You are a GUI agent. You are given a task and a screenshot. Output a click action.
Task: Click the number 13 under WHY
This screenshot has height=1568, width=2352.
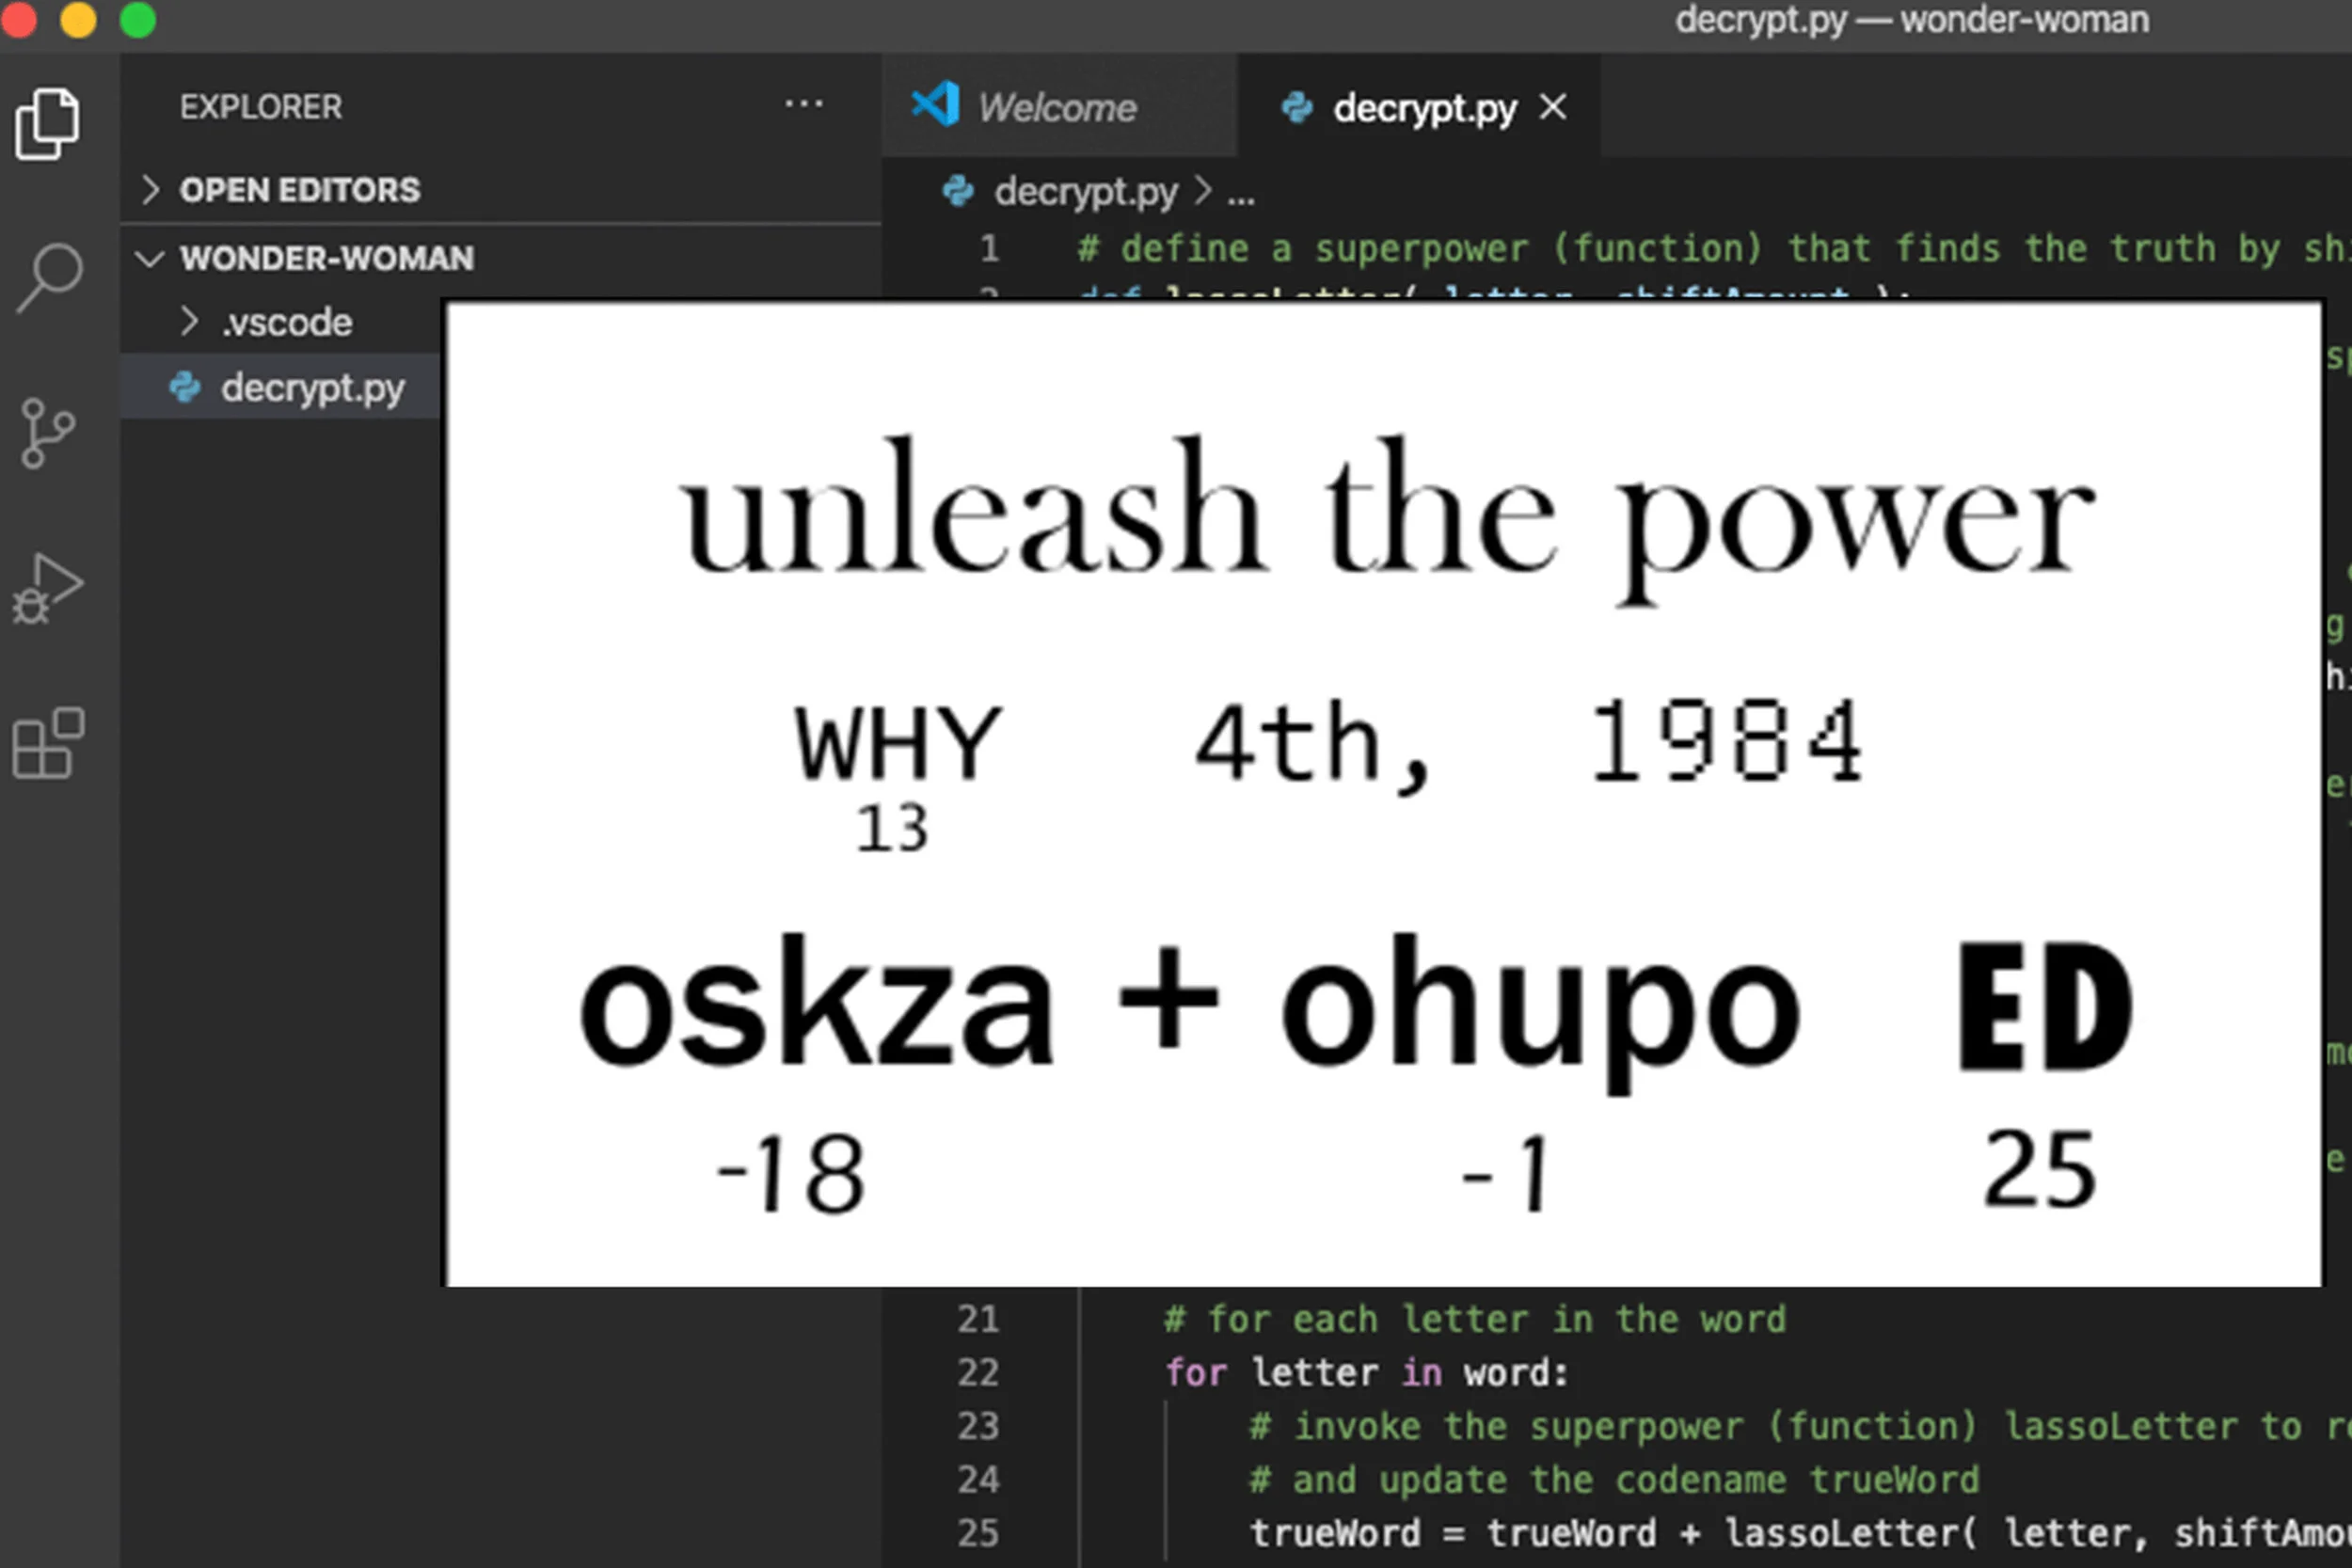click(x=892, y=828)
